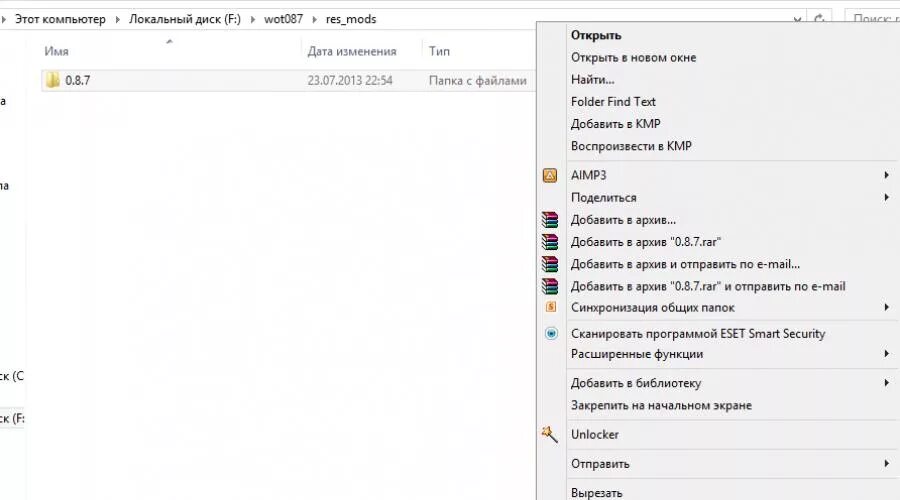Choose 'Закрепить на начальном экране'
900x500 pixels.
point(661,405)
